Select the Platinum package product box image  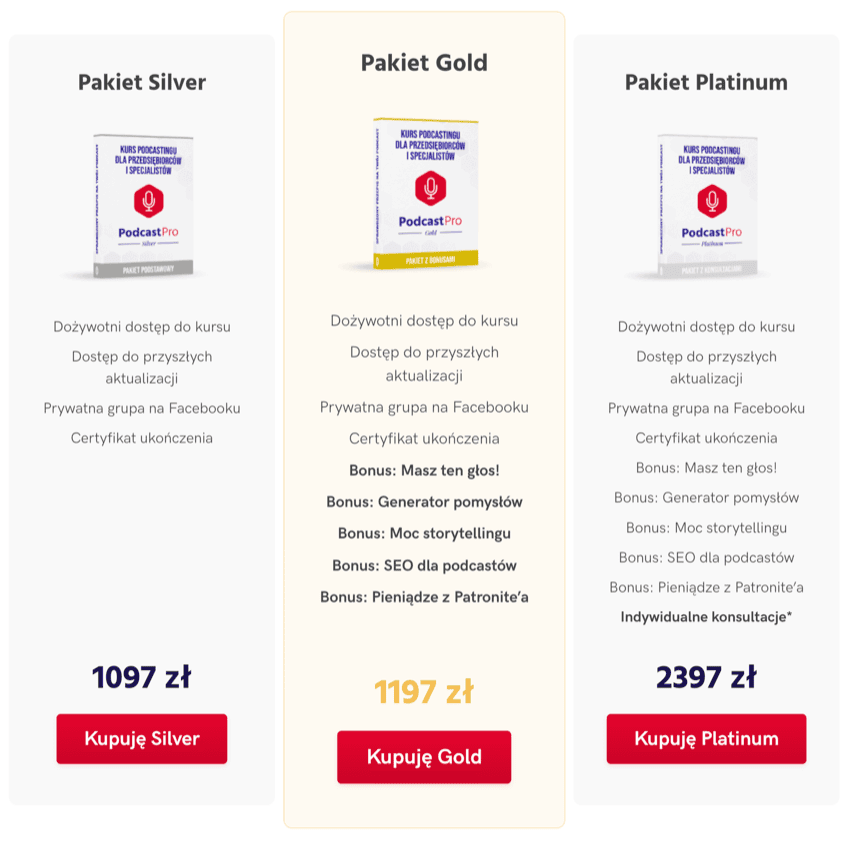[x=706, y=206]
